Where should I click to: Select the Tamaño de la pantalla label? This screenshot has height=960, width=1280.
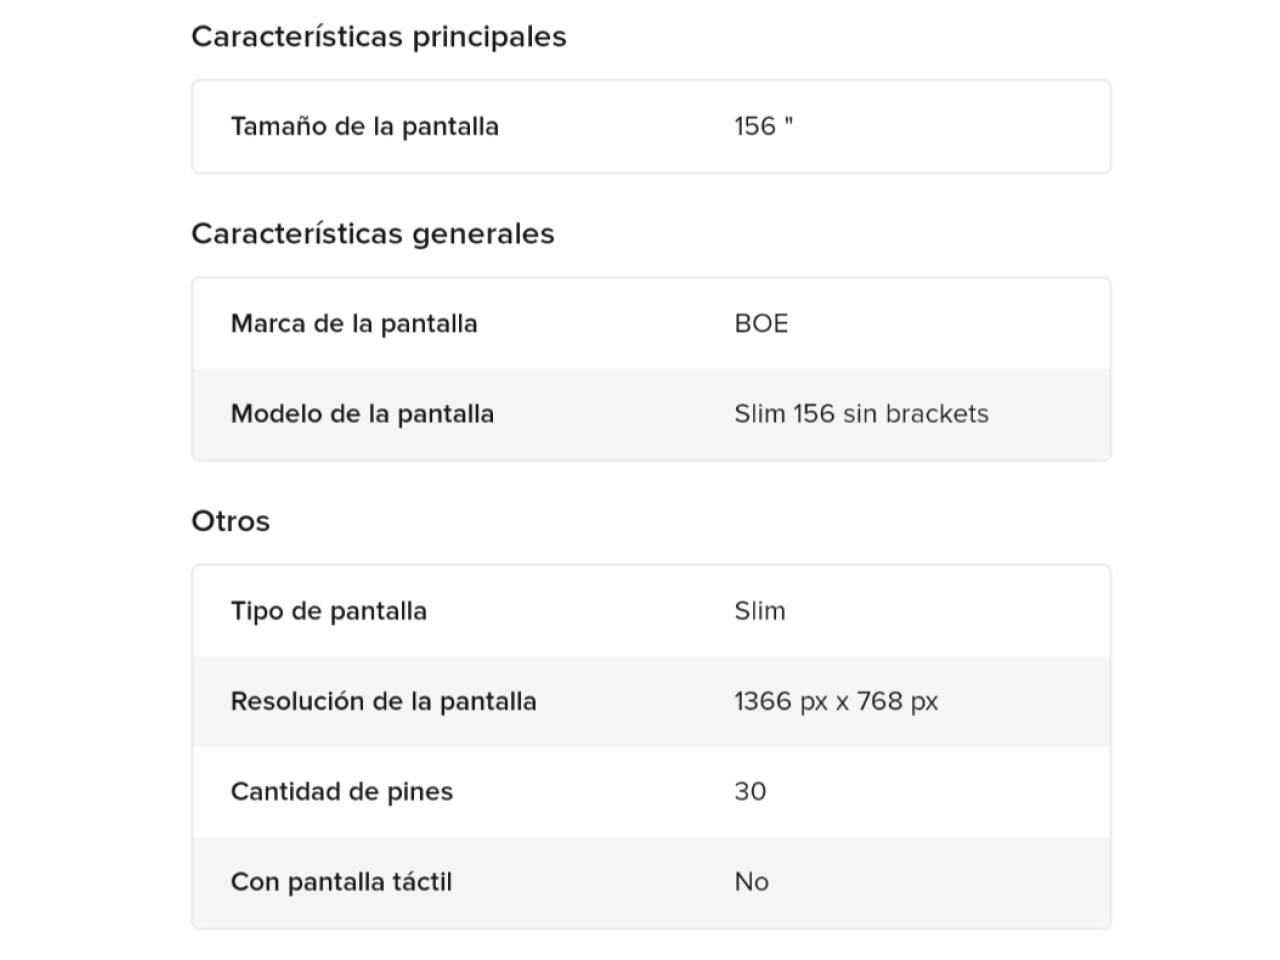click(x=364, y=127)
